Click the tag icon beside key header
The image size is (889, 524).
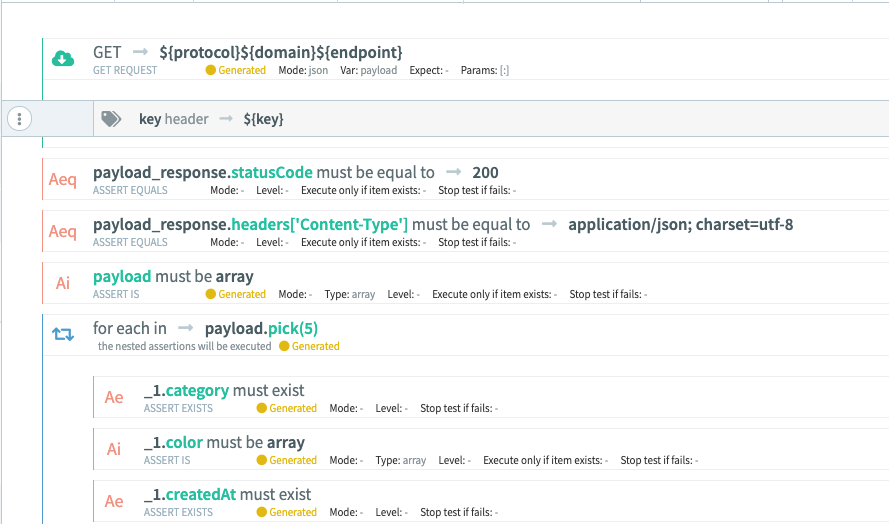112,119
